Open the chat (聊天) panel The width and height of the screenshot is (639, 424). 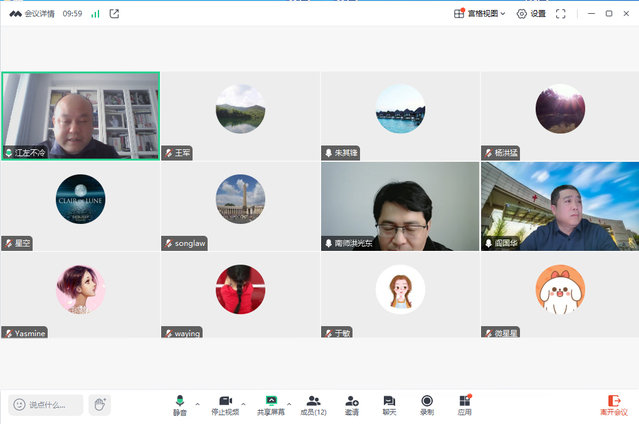pos(389,404)
